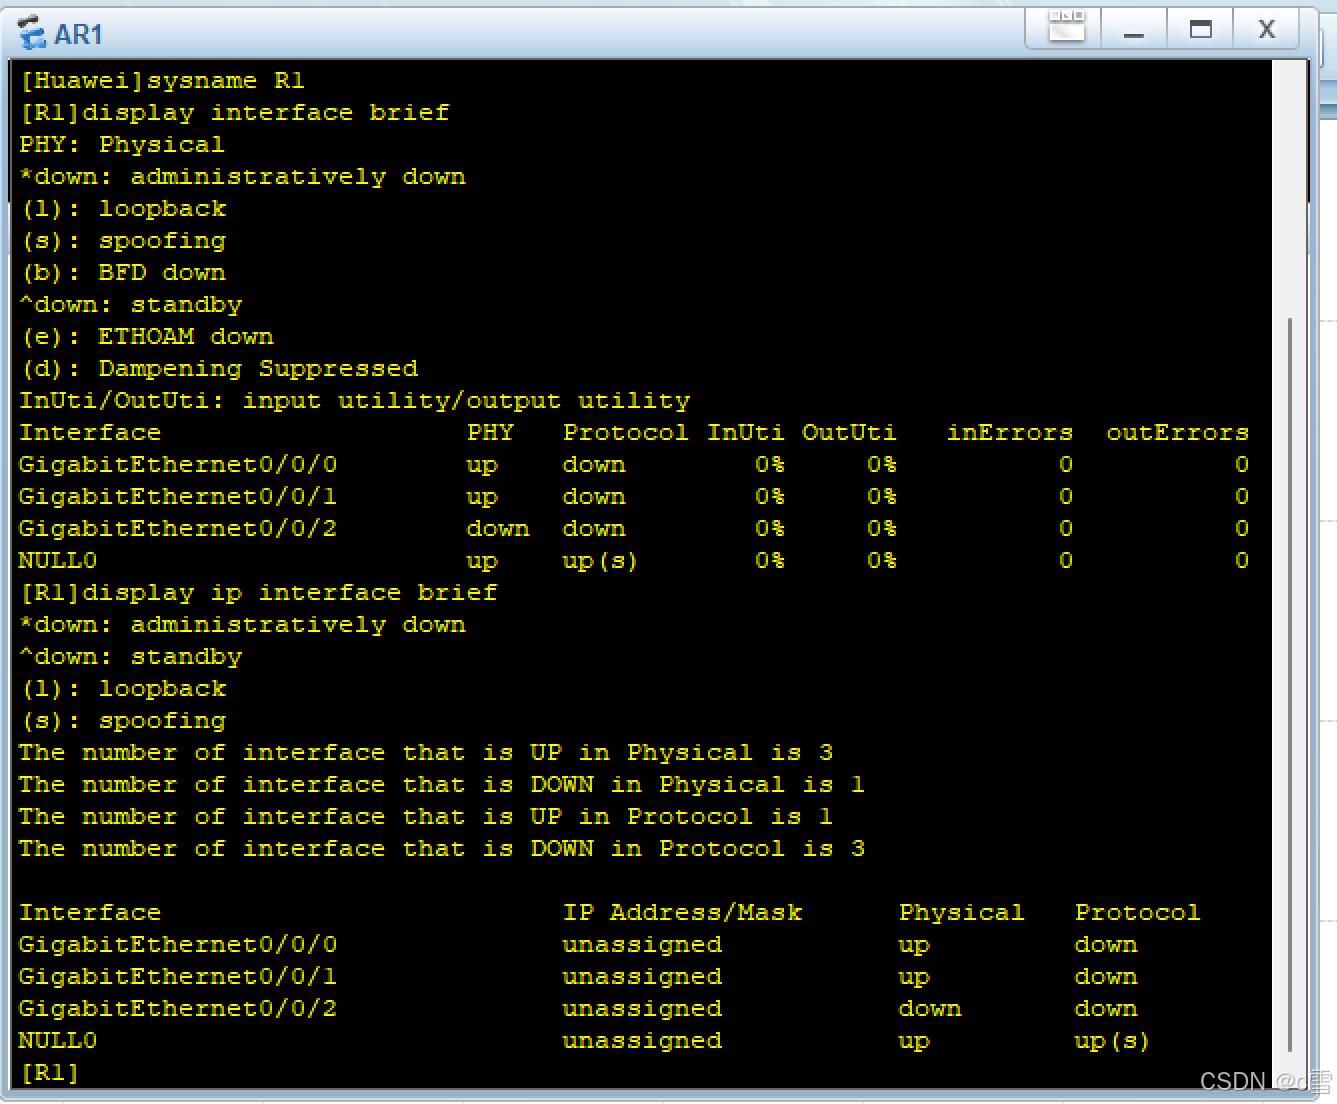Click the '[R1]display ip interface brief' command line

click(x=258, y=593)
